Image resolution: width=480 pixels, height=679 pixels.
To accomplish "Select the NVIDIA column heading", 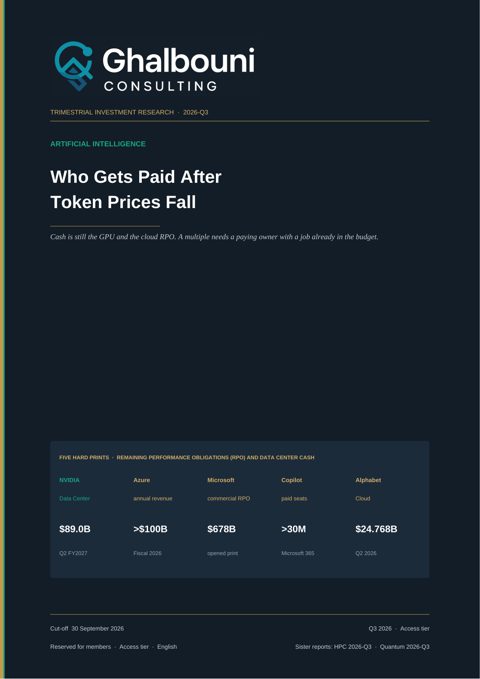I will click(69, 480).
